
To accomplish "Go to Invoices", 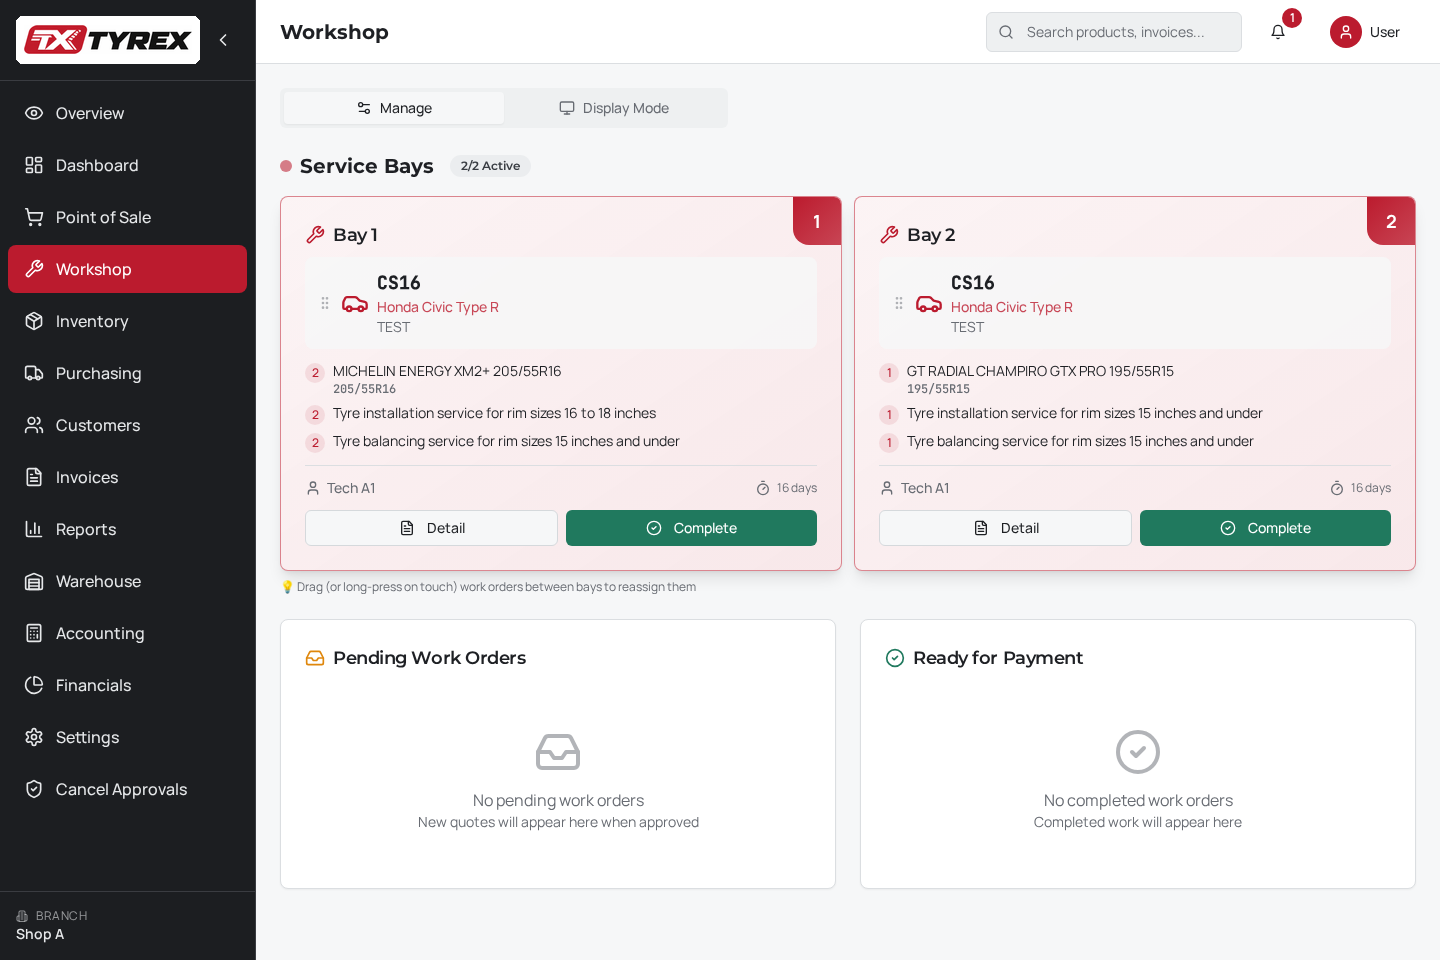I will click(x=127, y=477).
